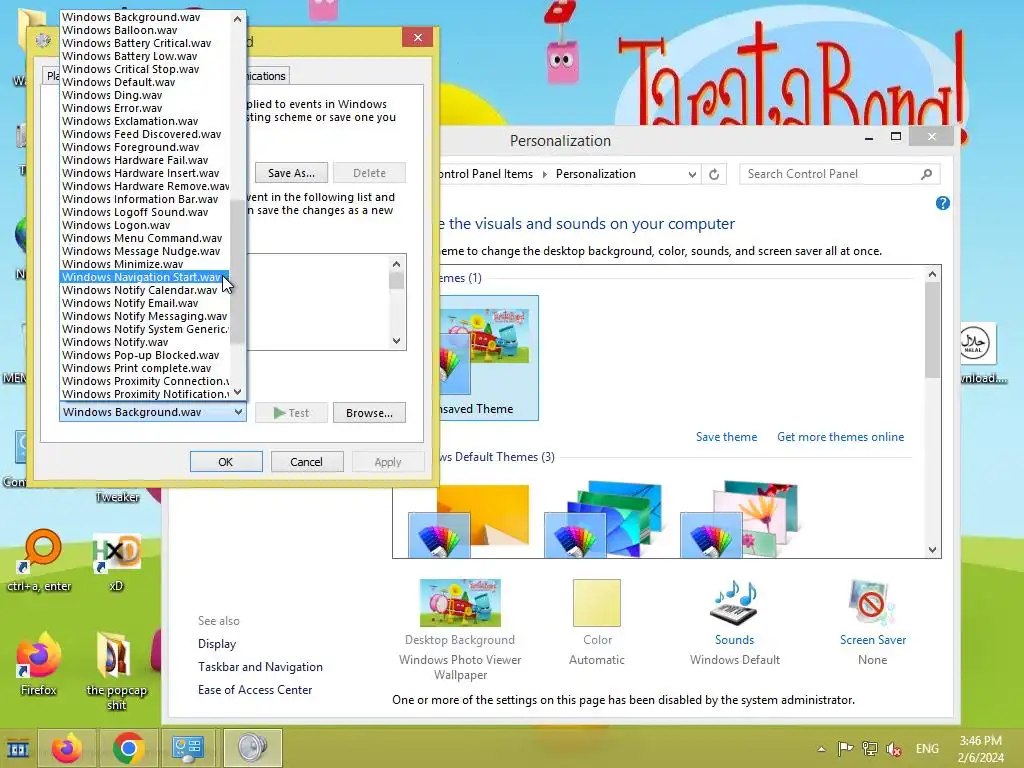1024x768 pixels.
Task: Select Windows Hardware Fail.wav
Action: pyautogui.click(x=144, y=160)
